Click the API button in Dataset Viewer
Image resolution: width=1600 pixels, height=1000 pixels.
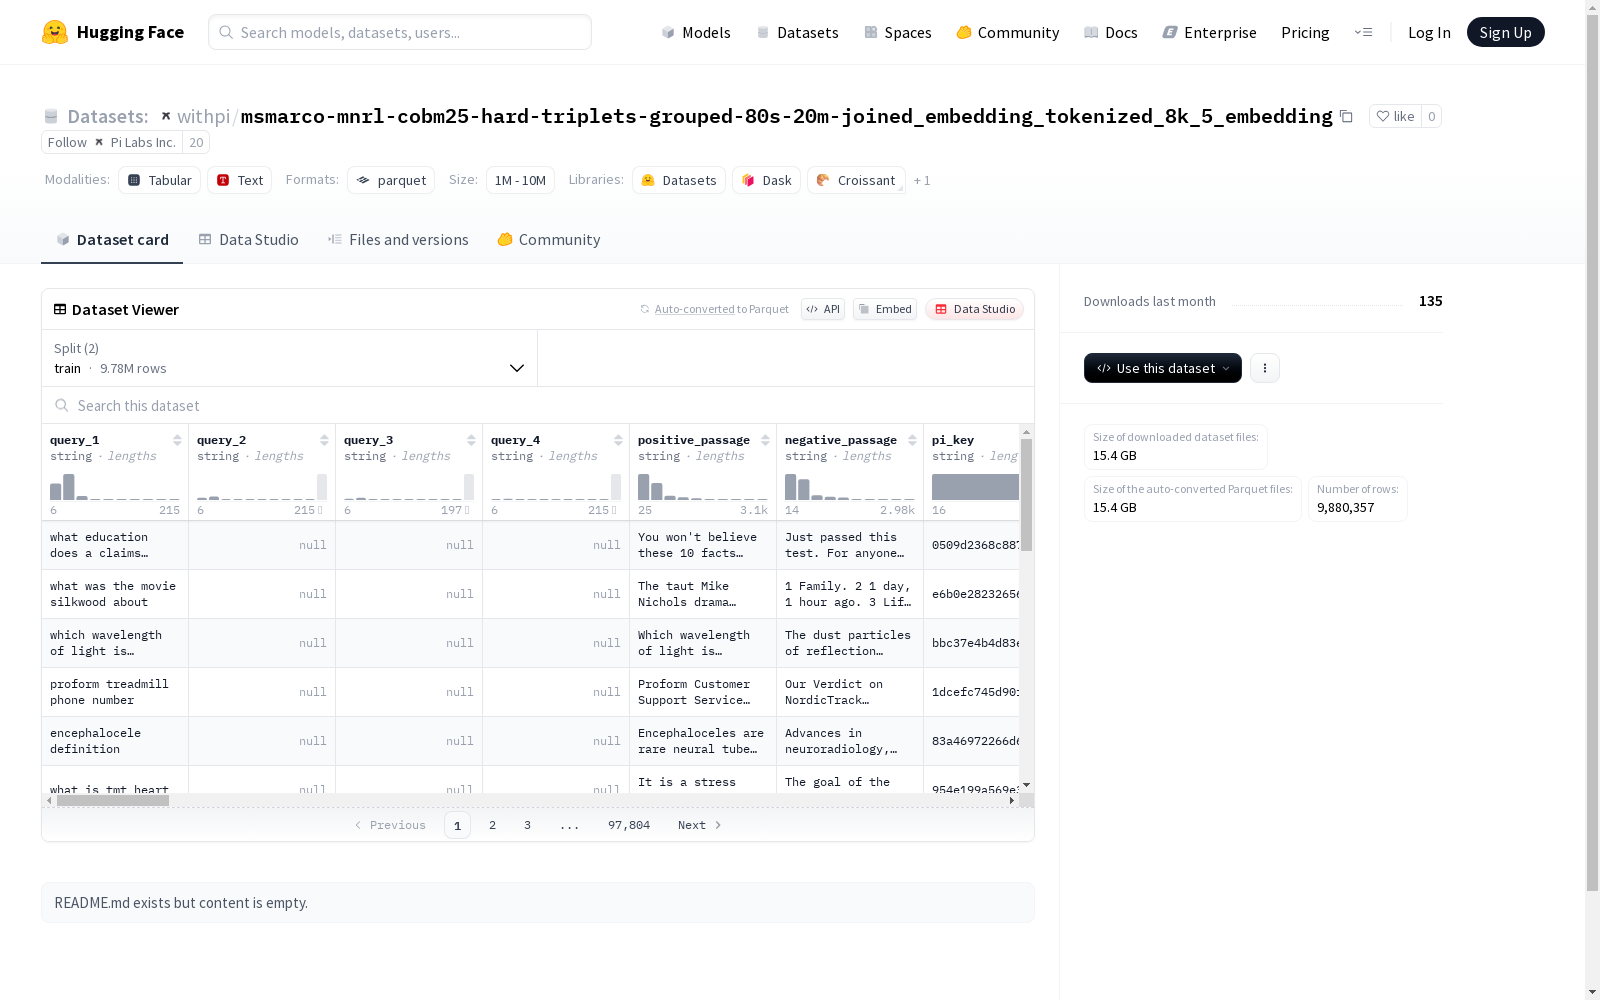tap(823, 309)
